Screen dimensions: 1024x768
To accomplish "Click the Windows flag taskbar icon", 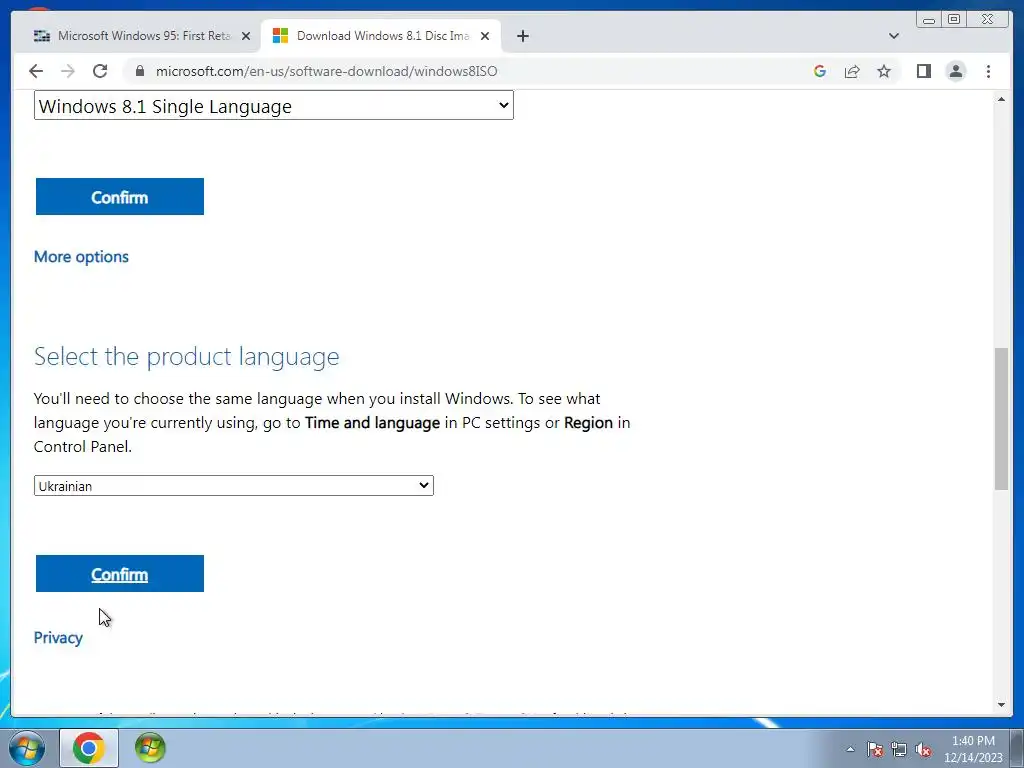I will [150, 748].
